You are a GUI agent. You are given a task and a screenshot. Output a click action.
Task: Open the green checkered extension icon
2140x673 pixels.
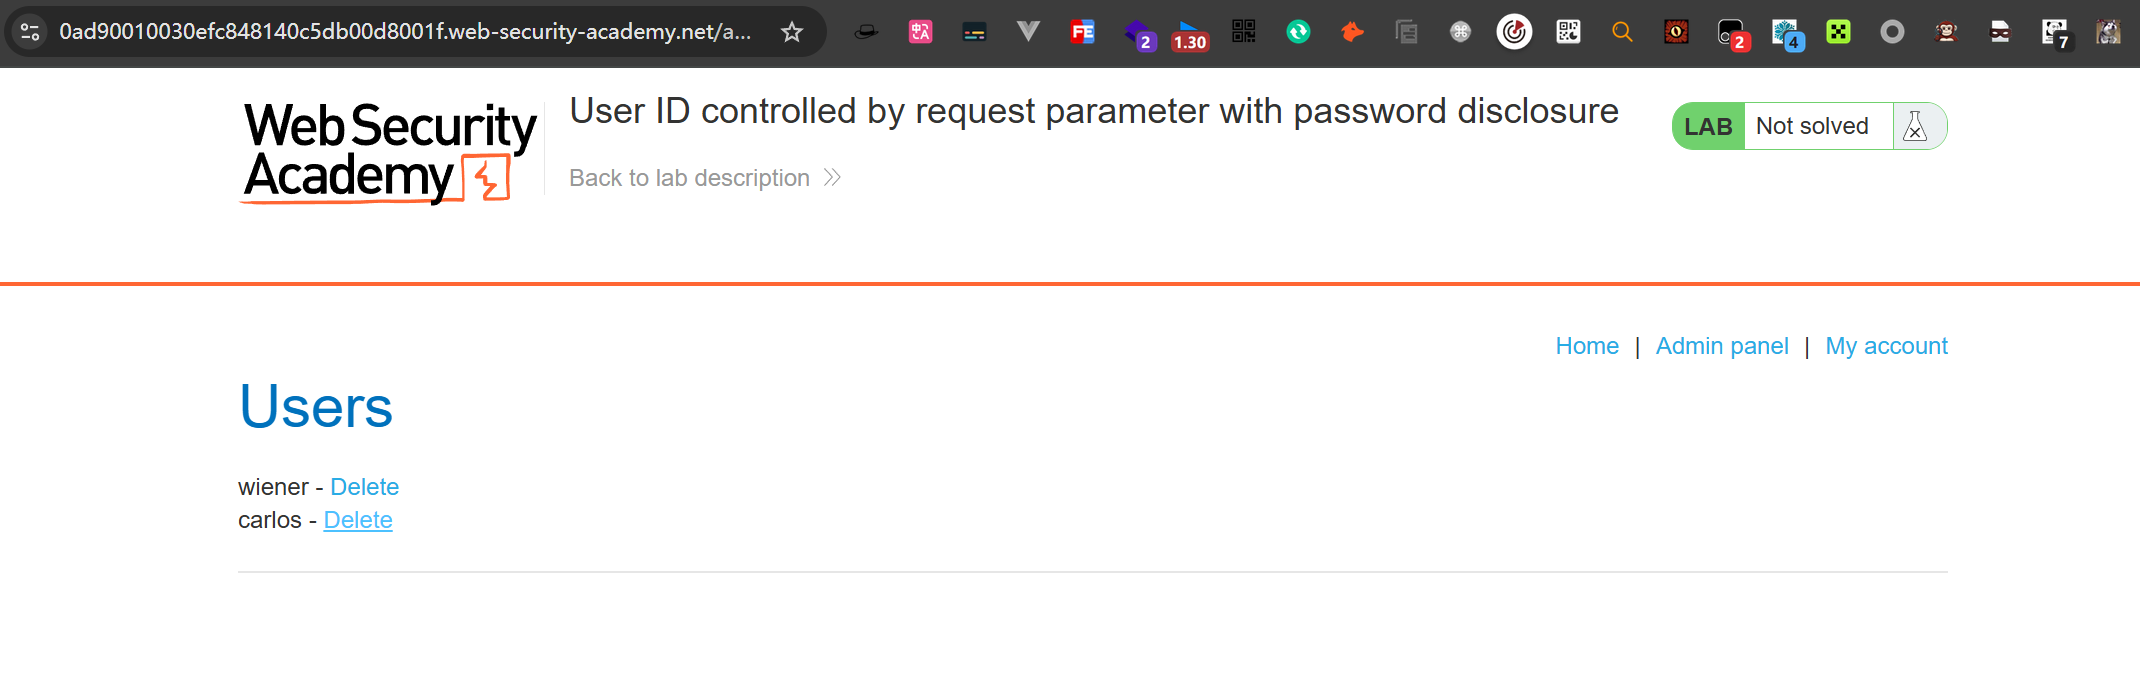coord(1838,32)
